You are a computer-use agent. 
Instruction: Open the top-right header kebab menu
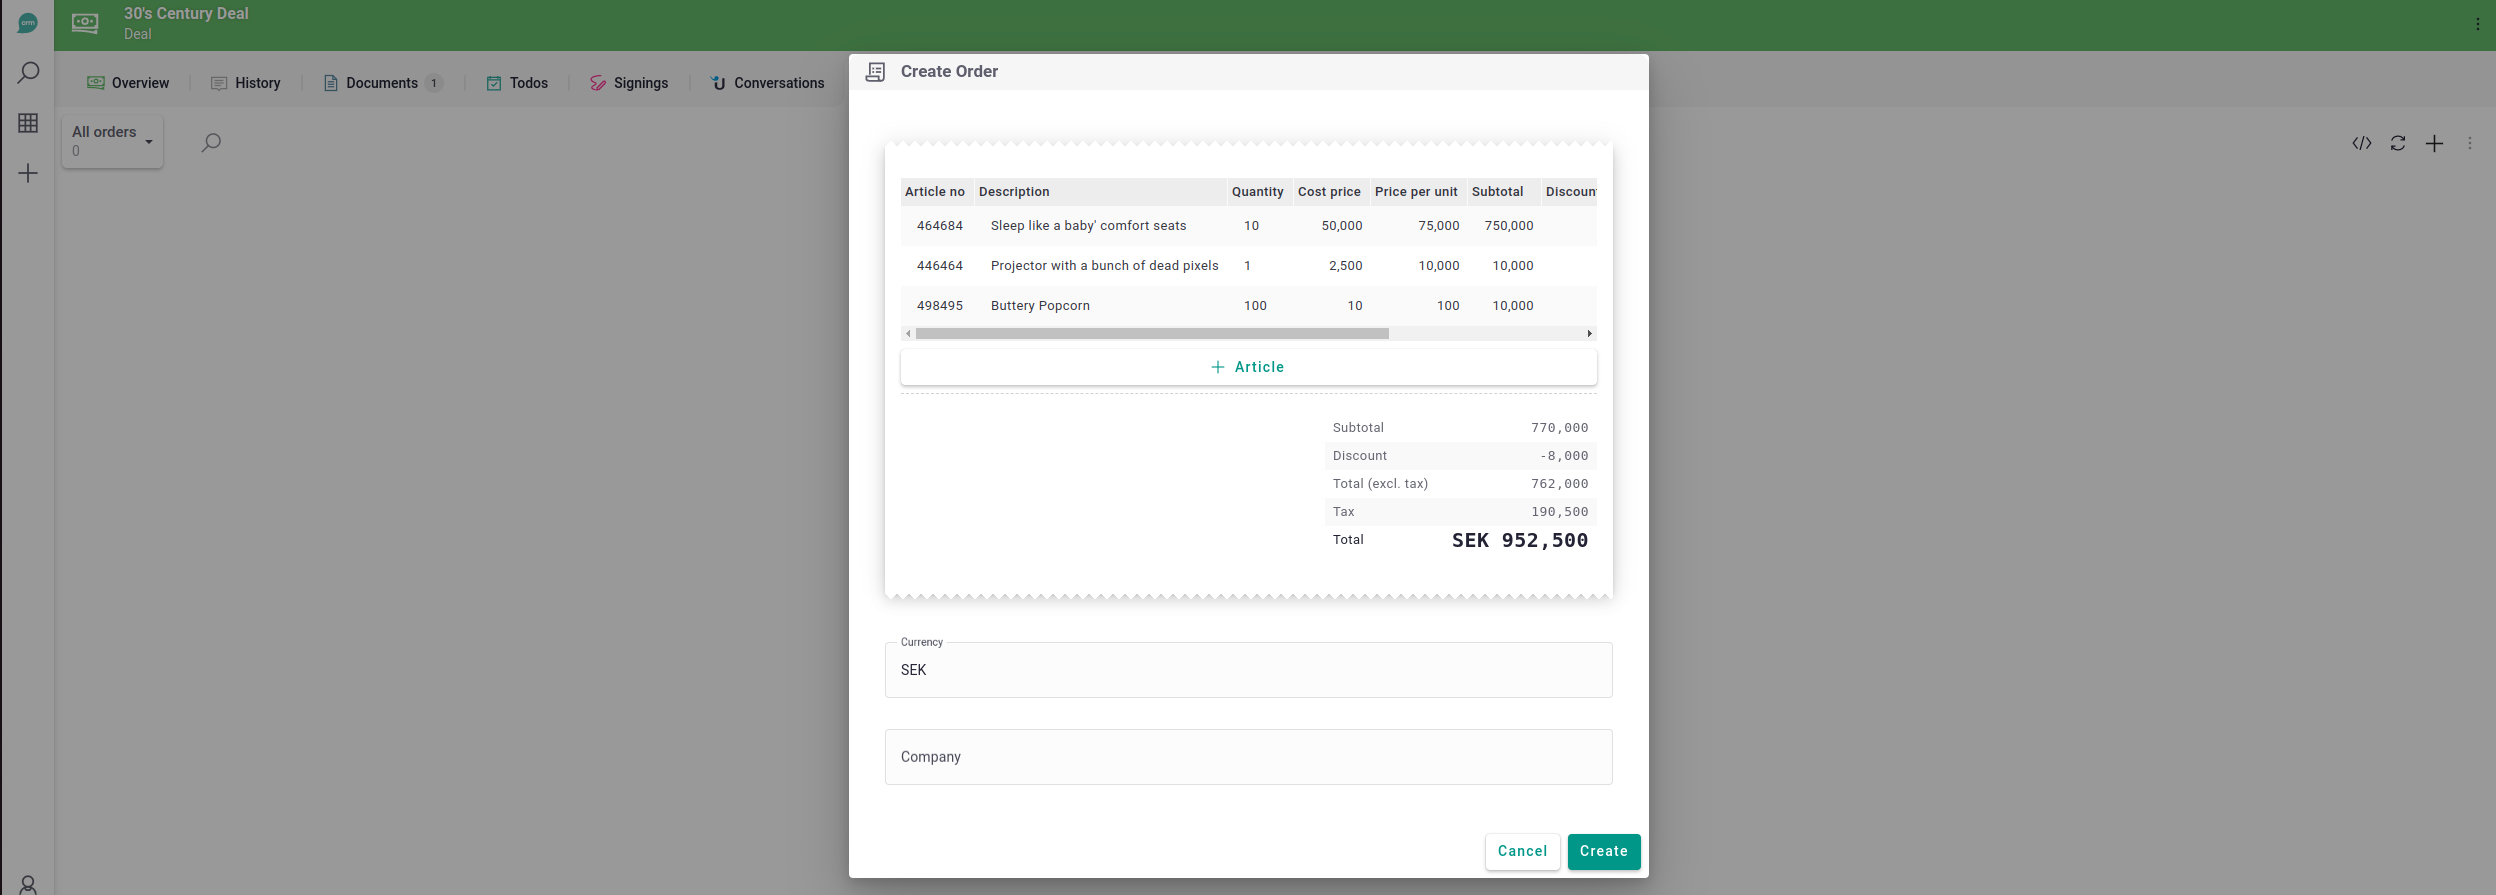[2477, 25]
